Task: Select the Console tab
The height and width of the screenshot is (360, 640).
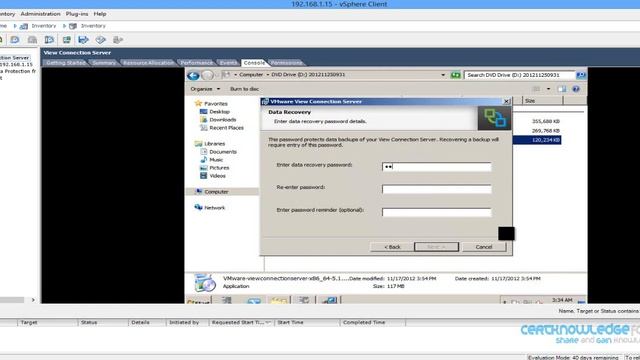Action: pos(254,63)
